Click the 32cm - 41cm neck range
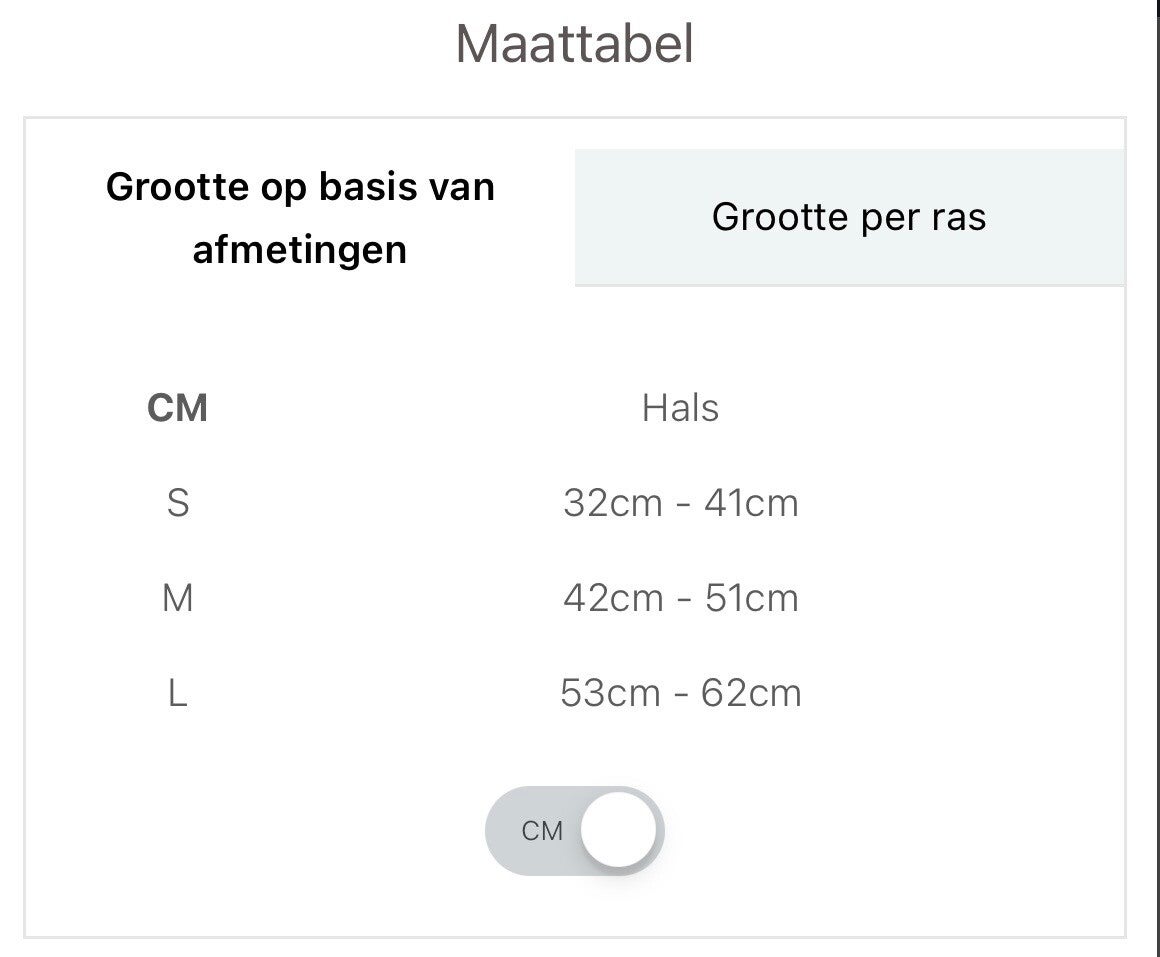This screenshot has height=957, width=1160. (680, 502)
